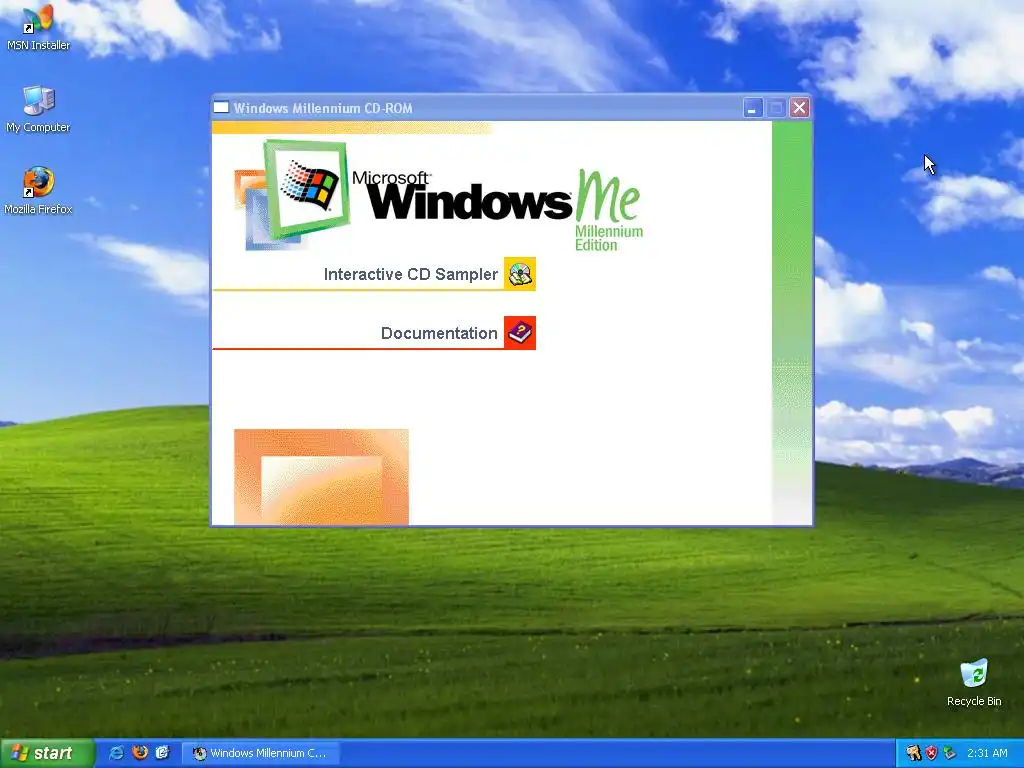Click the Windows Millennium CD-ROM taskbar button
This screenshot has height=768, width=1024.
click(261, 753)
